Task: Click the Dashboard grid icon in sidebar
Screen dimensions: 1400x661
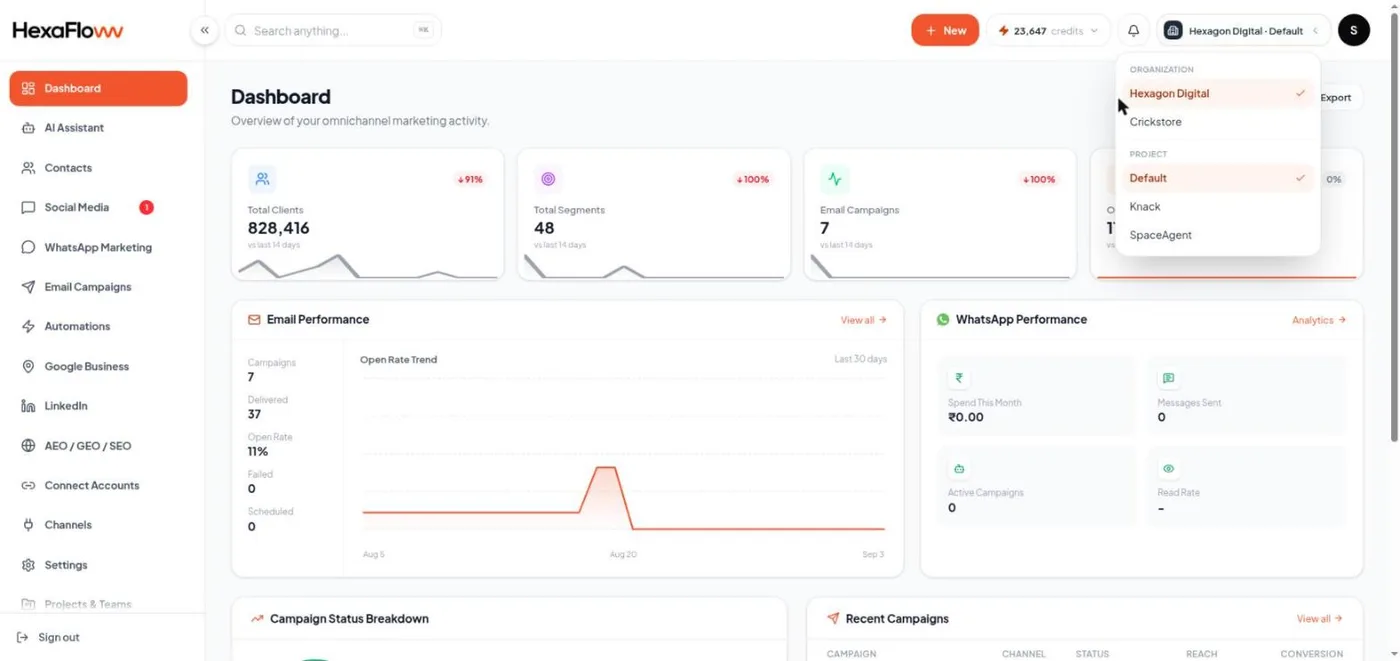Action: pos(28,88)
